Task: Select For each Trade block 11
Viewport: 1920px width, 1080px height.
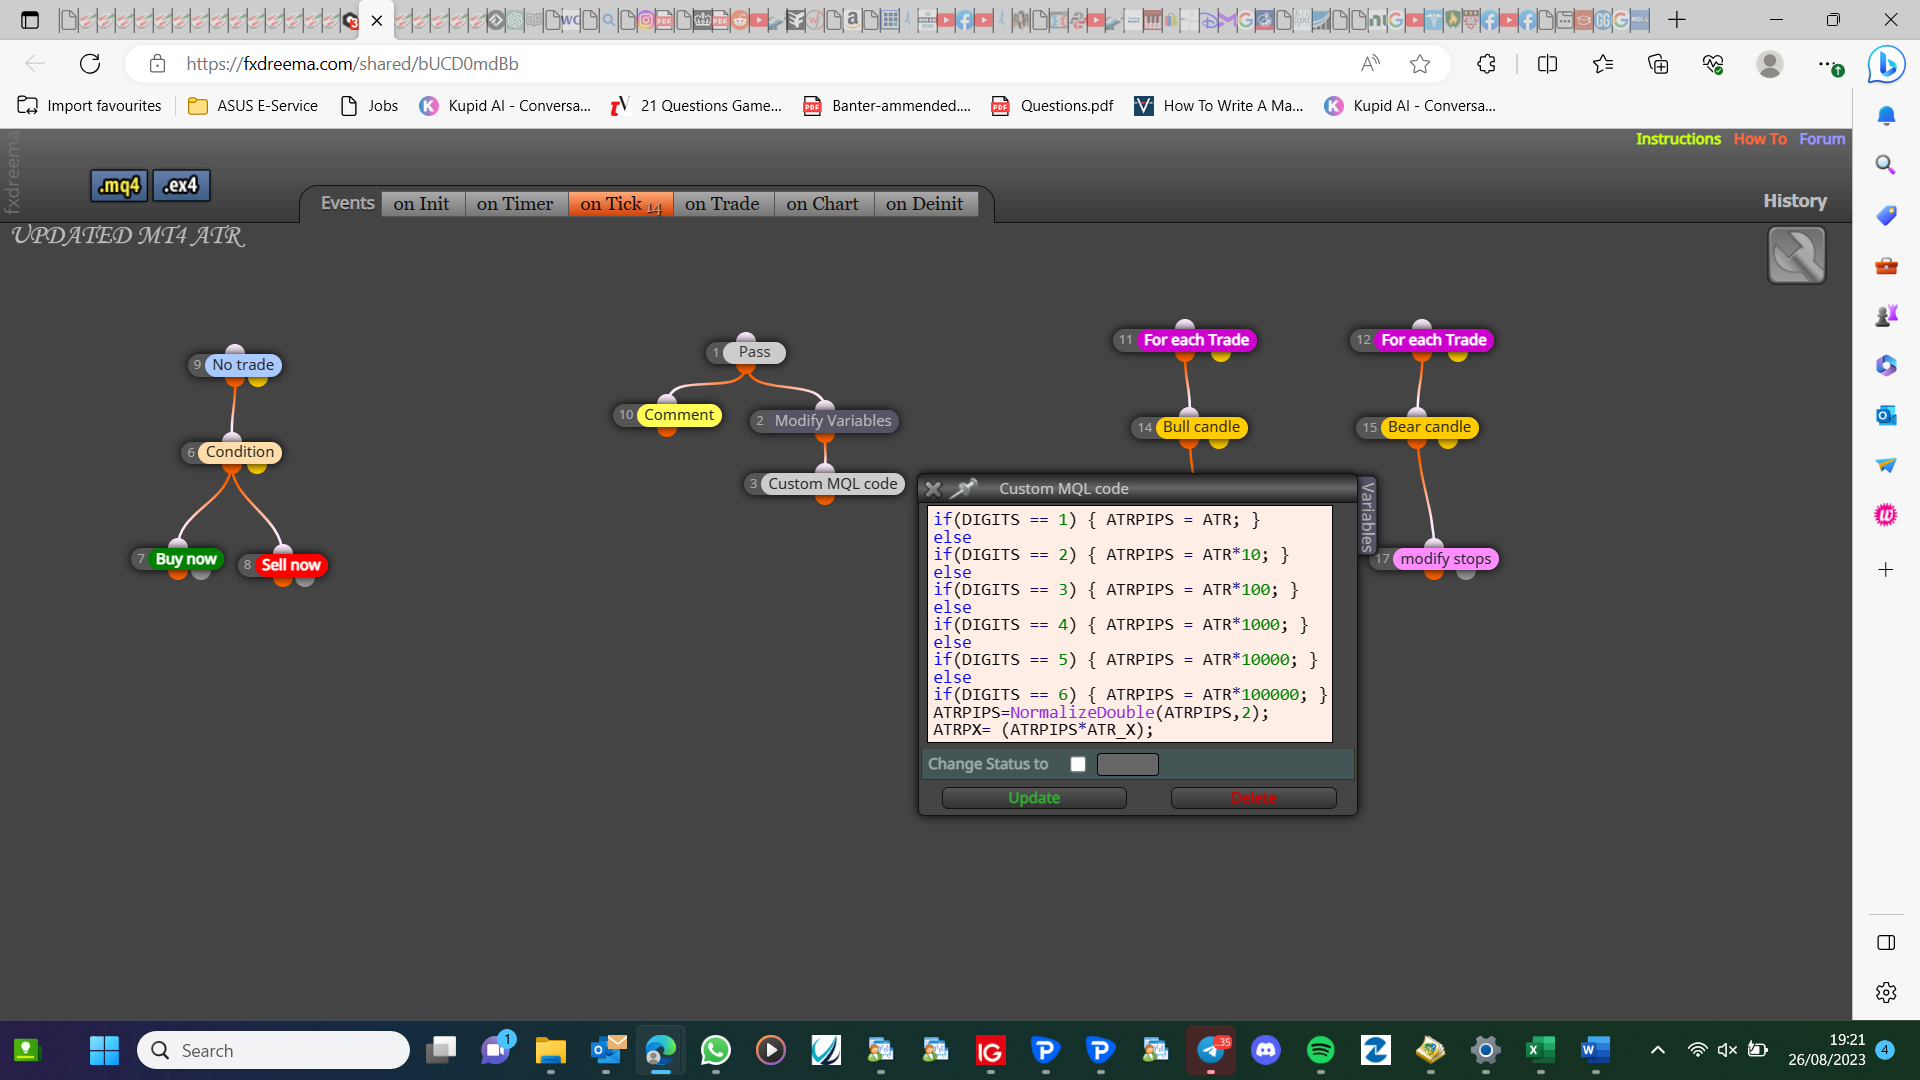Action: pyautogui.click(x=1196, y=340)
